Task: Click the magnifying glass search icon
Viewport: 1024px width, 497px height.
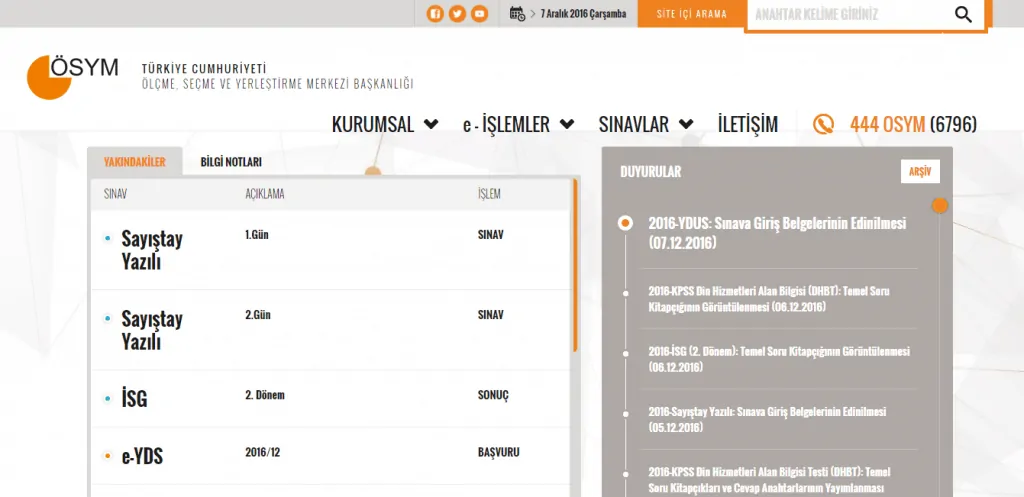Action: (x=963, y=14)
